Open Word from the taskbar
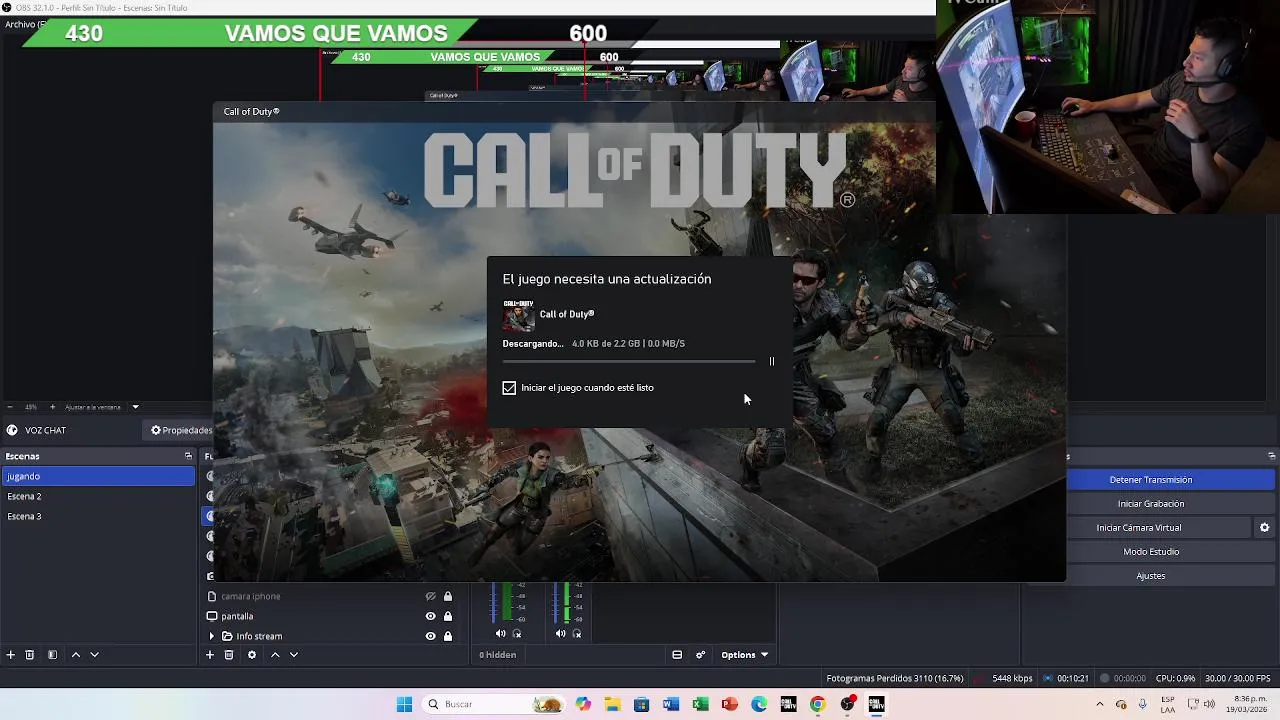Image resolution: width=1280 pixels, height=720 pixels. click(x=671, y=704)
